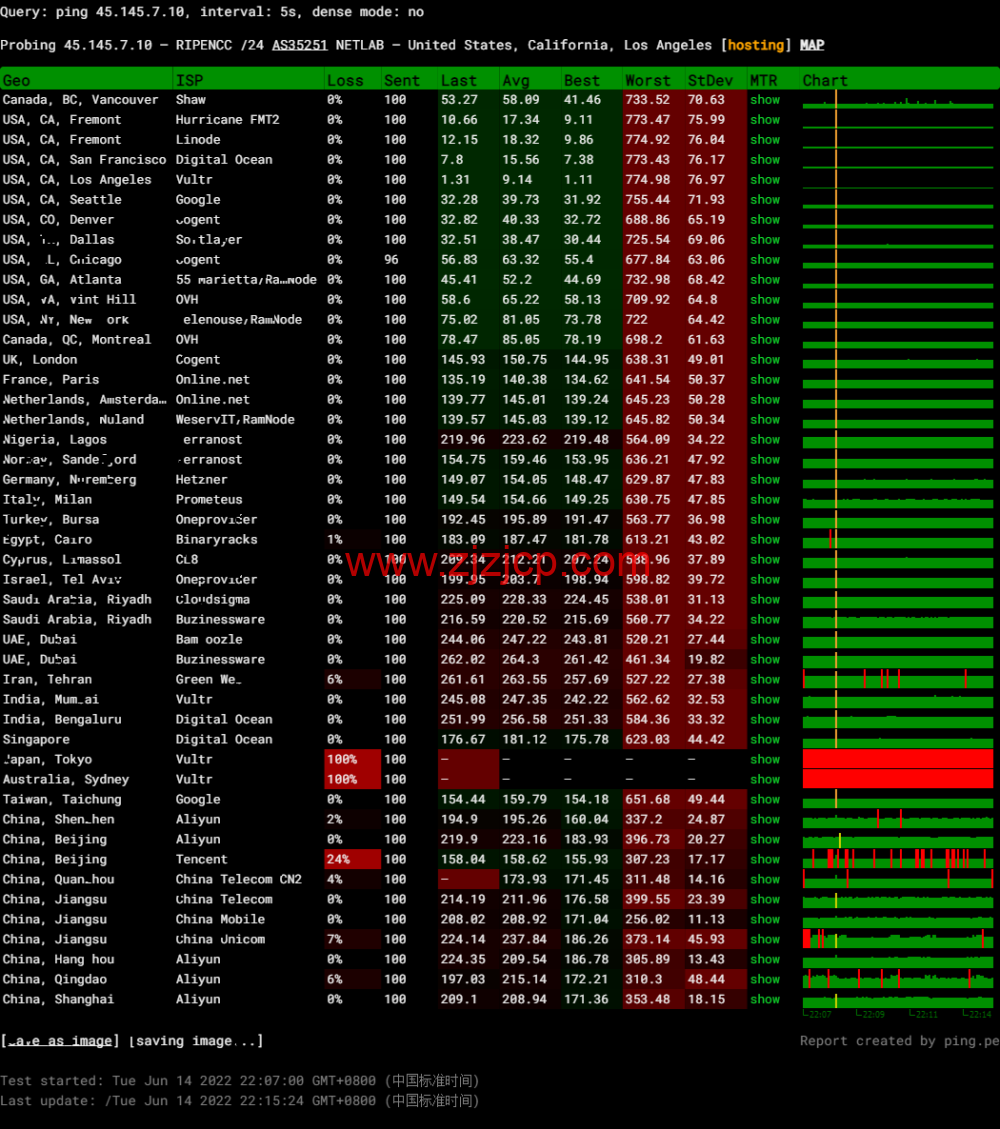Click the Avg column header
Image resolution: width=1000 pixels, height=1129 pixels.
[x=516, y=80]
